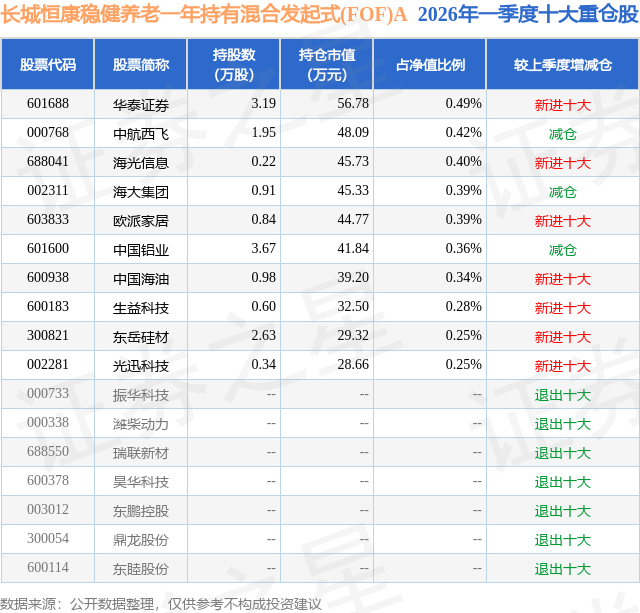Image resolution: width=640 pixels, height=613 pixels.
Task: Select stock name 中国海油
Action: click(141, 279)
